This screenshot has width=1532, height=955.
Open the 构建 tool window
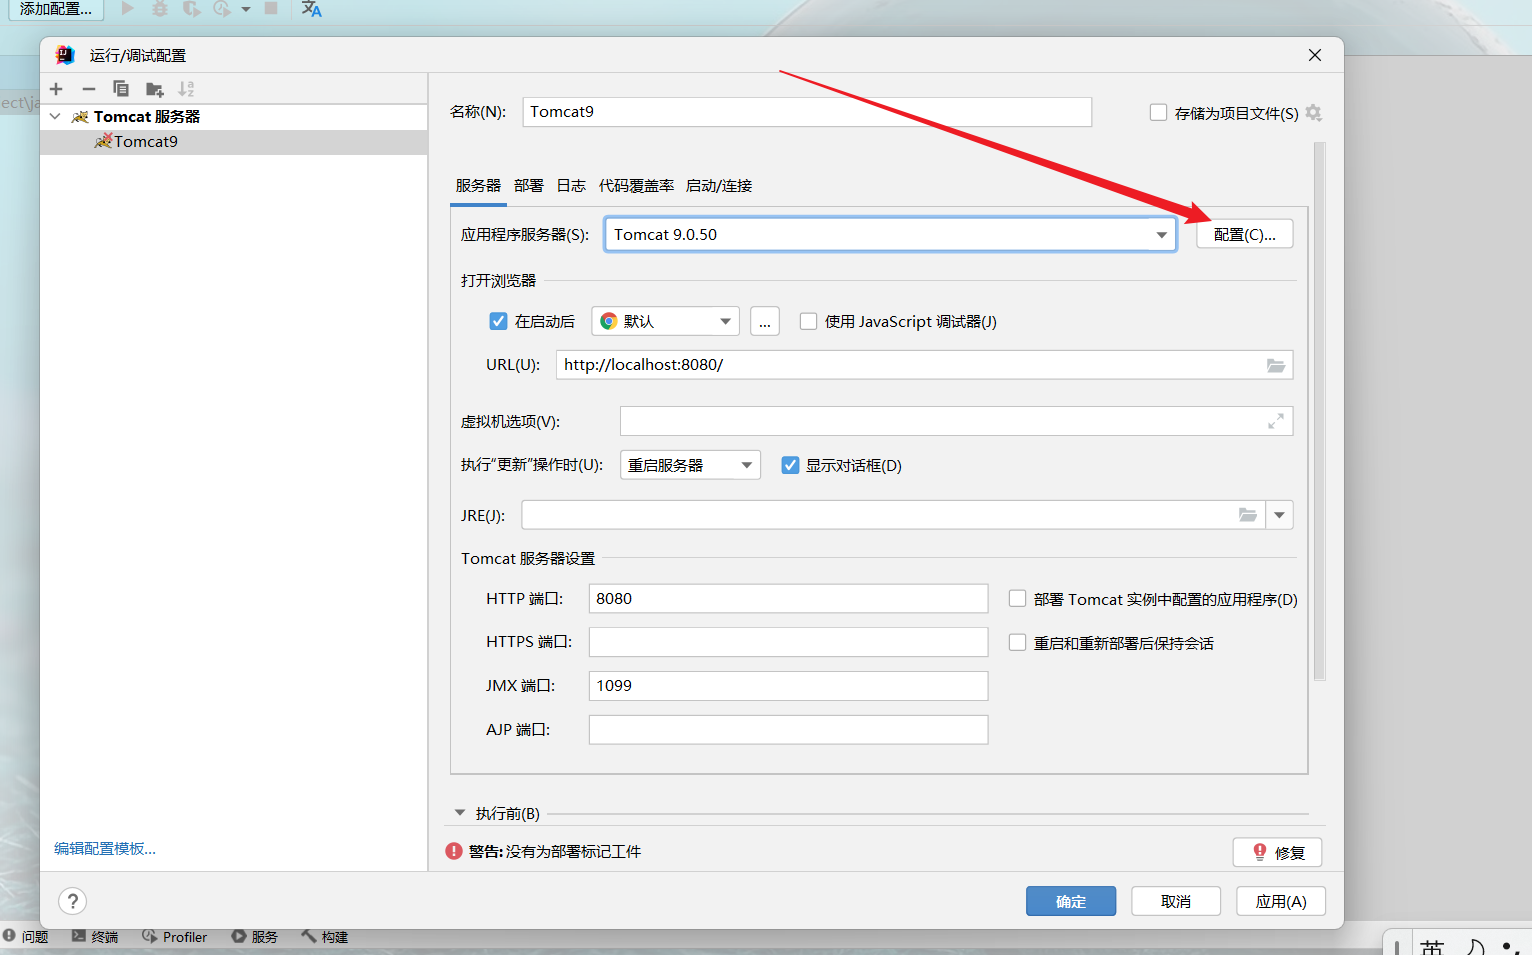point(325,937)
